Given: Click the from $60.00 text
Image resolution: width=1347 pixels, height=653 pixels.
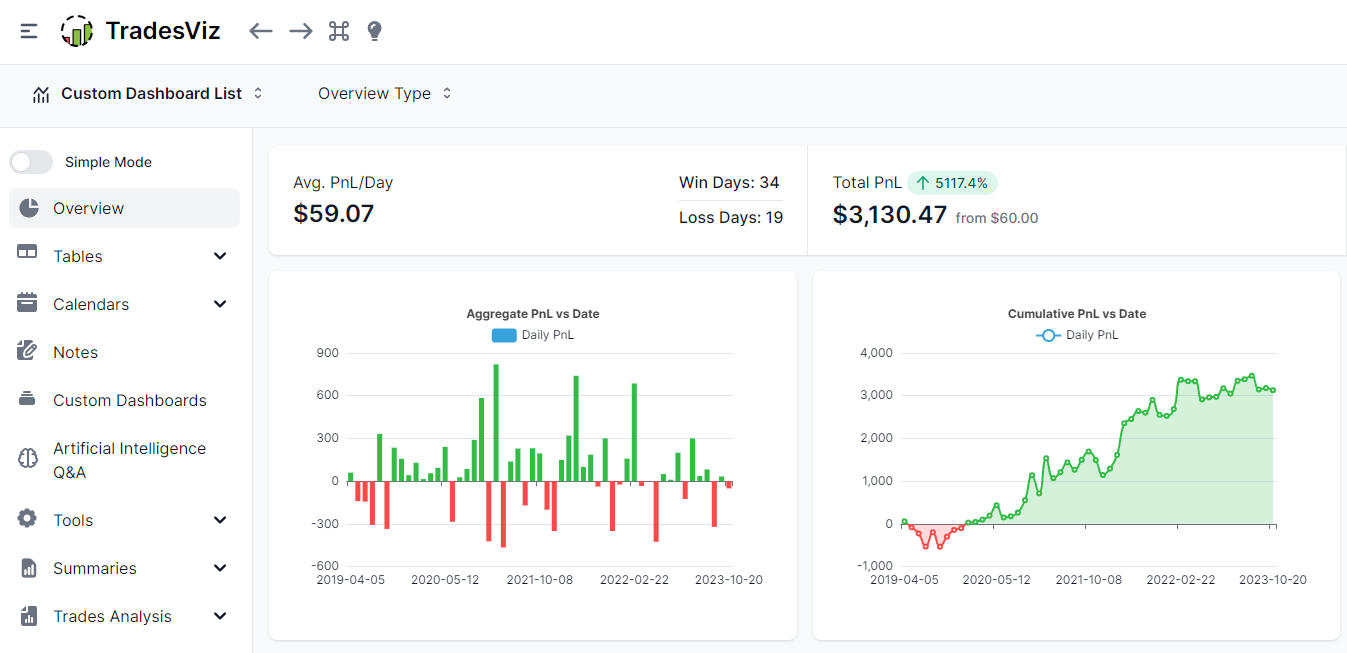Looking at the screenshot, I should pyautogui.click(x=997, y=218).
